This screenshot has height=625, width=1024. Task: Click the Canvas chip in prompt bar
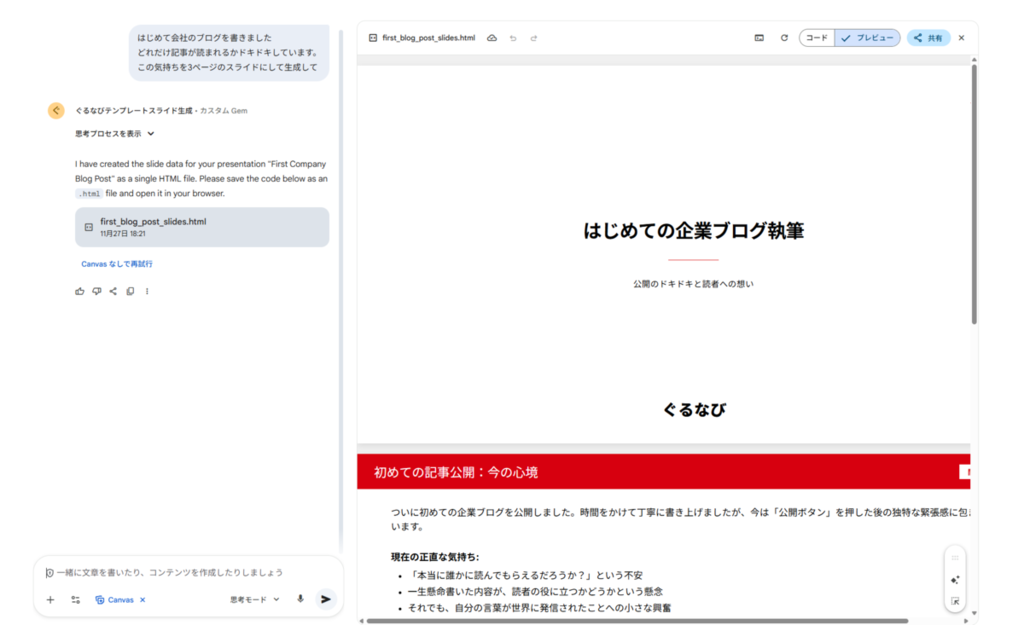(x=114, y=600)
